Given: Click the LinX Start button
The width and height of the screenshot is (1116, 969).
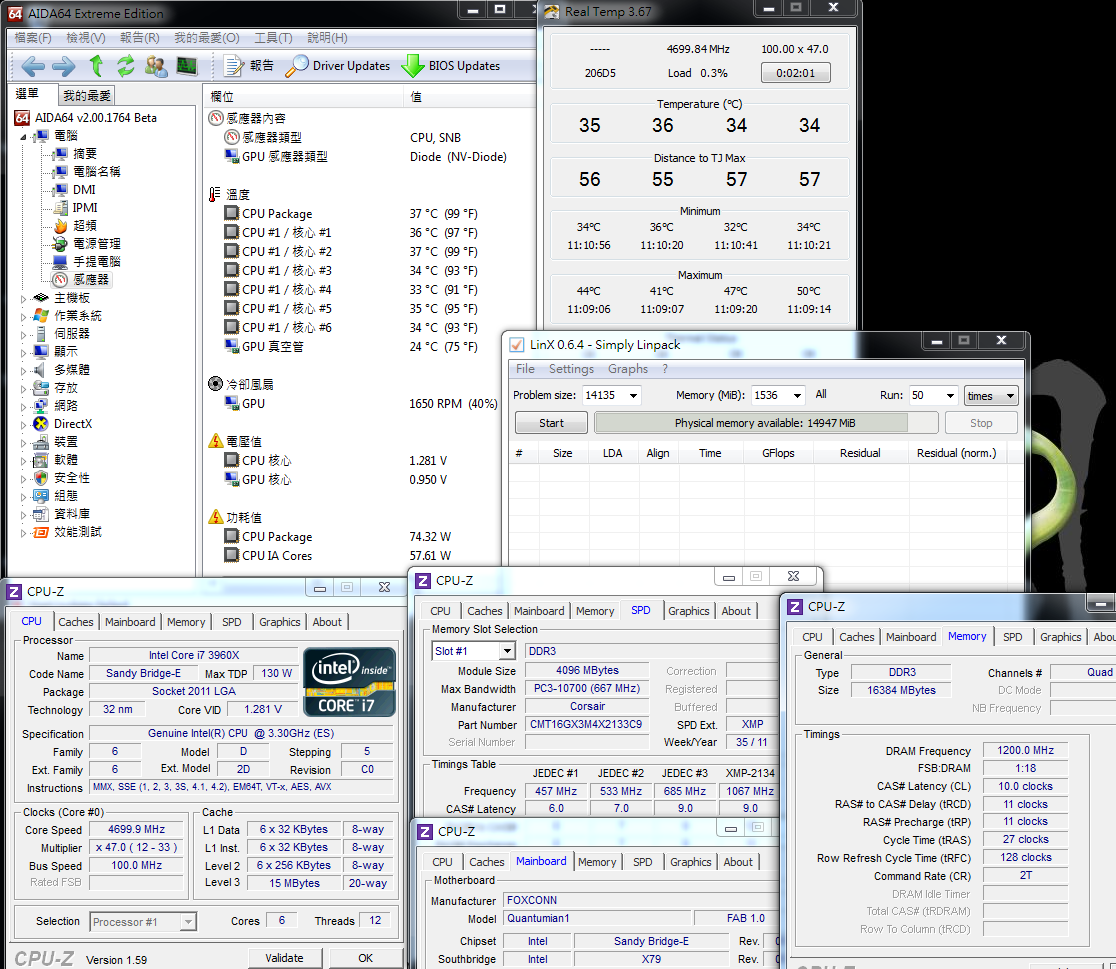Looking at the screenshot, I should click(551, 423).
